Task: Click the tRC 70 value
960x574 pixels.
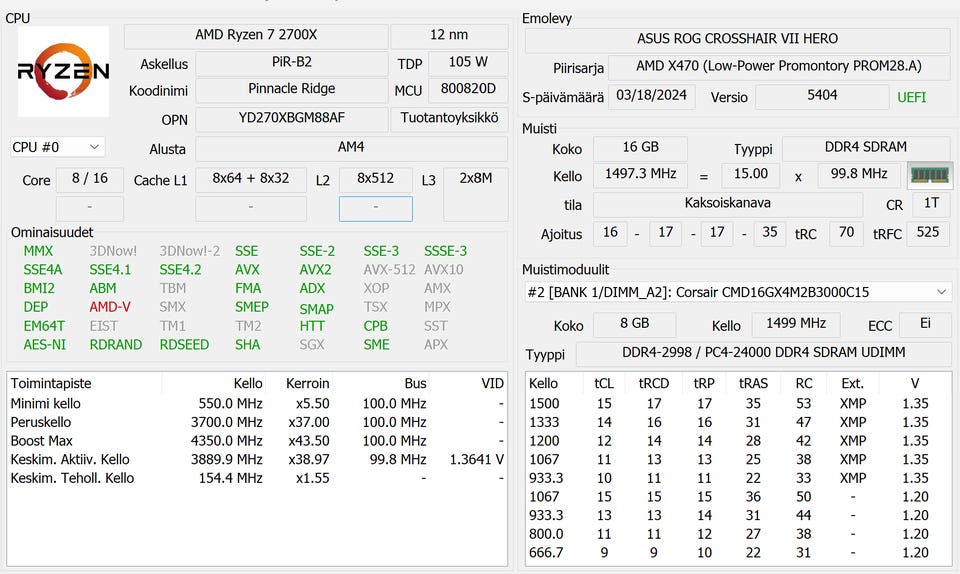Action: [846, 233]
